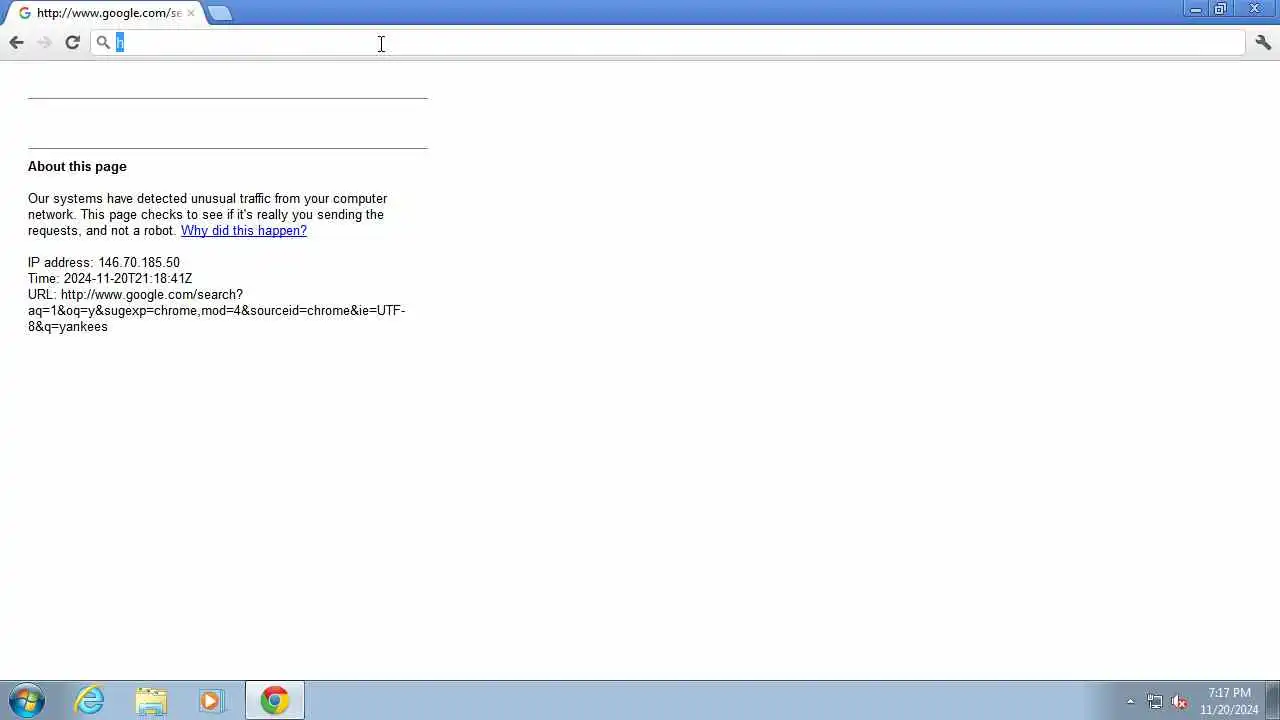The image size is (1280, 720).
Task: Open the 'Why did this happen?' link
Action: (244, 230)
